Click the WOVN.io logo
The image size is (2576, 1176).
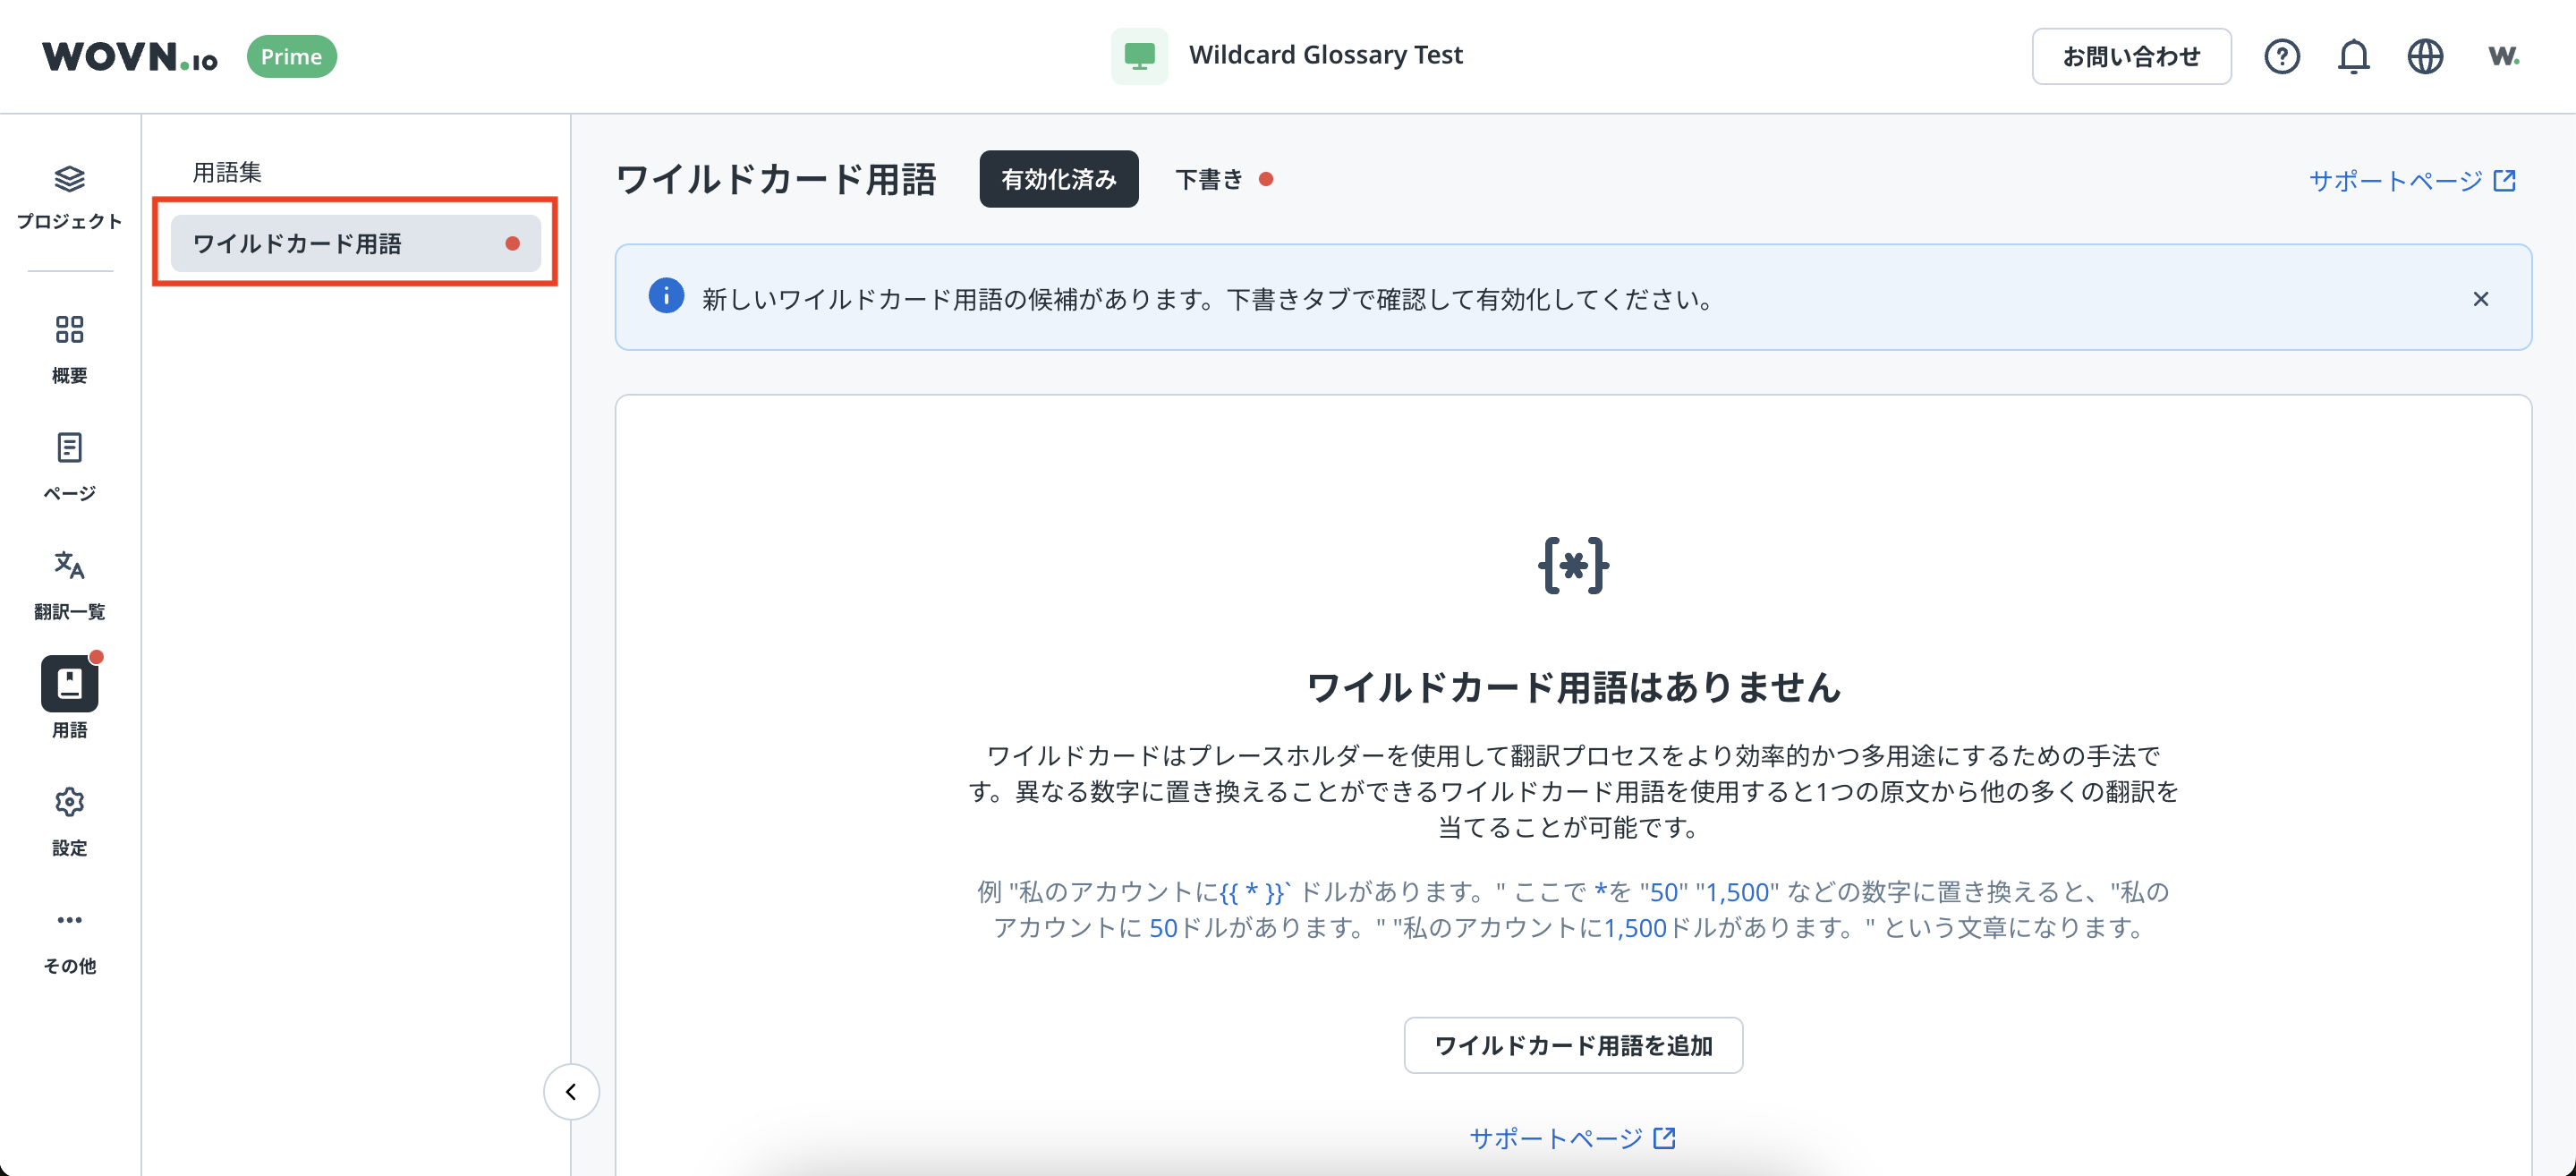coord(129,56)
